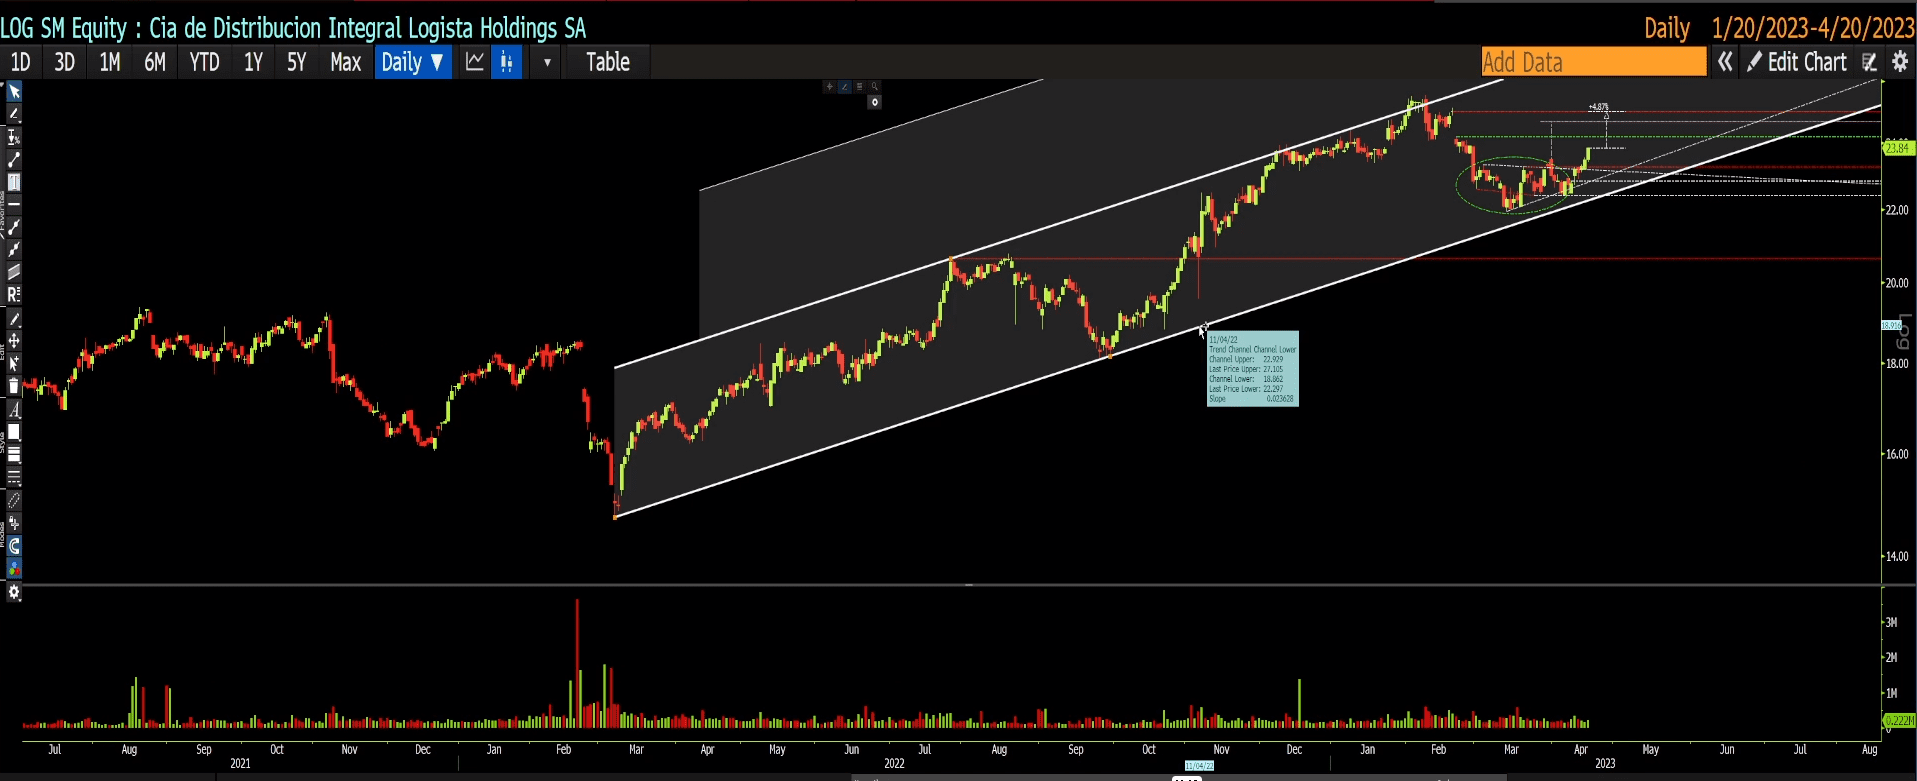Switch to candle bar chart type
The width and height of the screenshot is (1917, 781).
pos(507,62)
